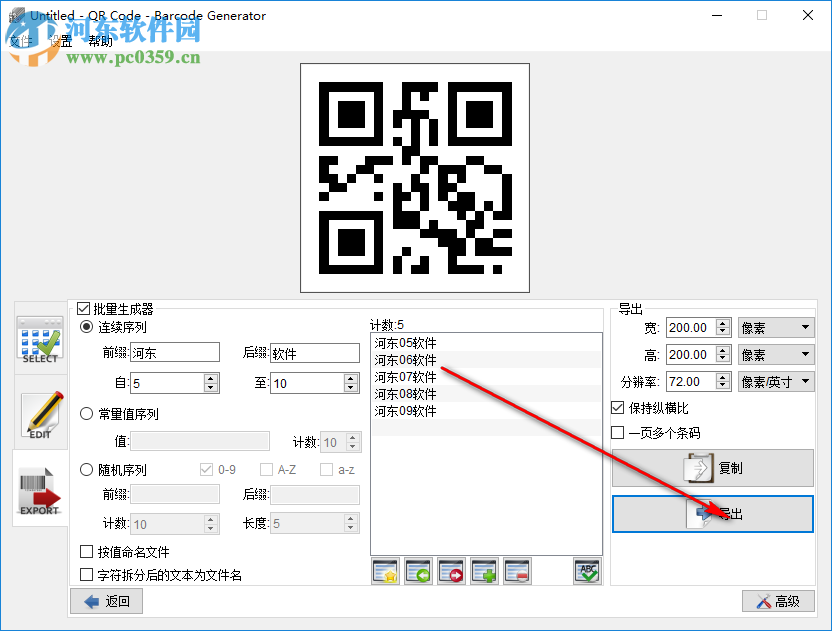Viewport: 832px width, 631px height.
Task: Select the 随机序列 radio button
Action: [x=87, y=470]
